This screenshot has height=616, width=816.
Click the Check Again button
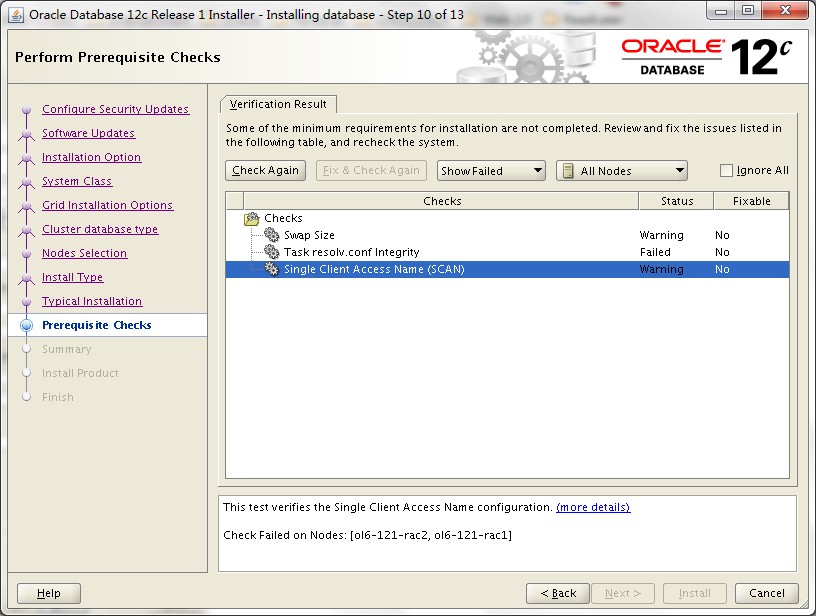[x=265, y=170]
